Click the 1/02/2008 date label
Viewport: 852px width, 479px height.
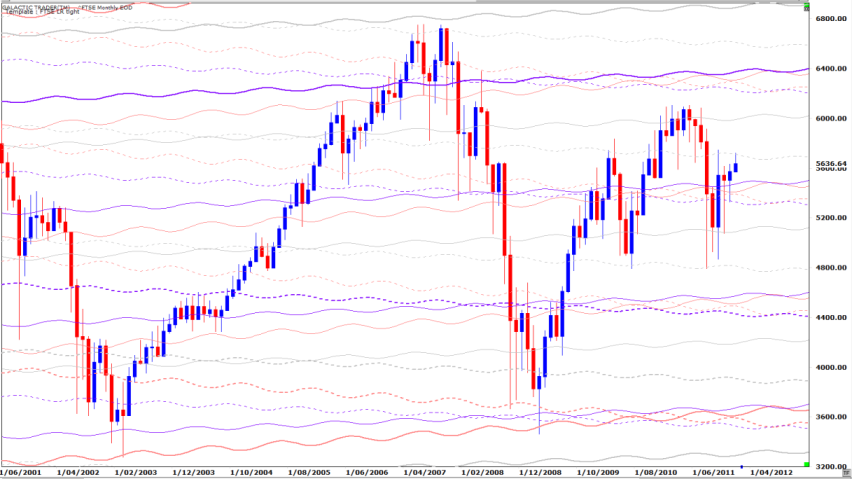coord(482,472)
